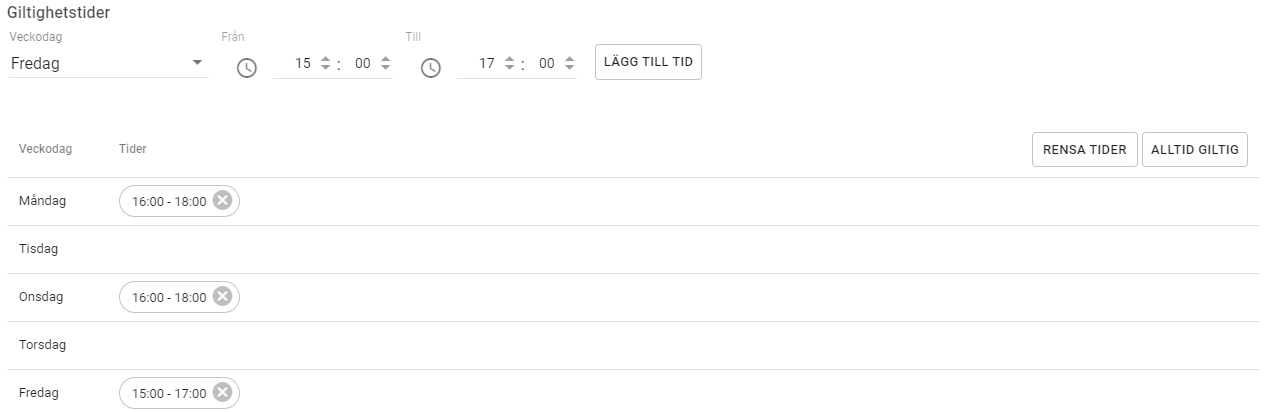Click the clock icon beside Från time
Image resolution: width=1266 pixels, height=412 pixels.
point(246,68)
